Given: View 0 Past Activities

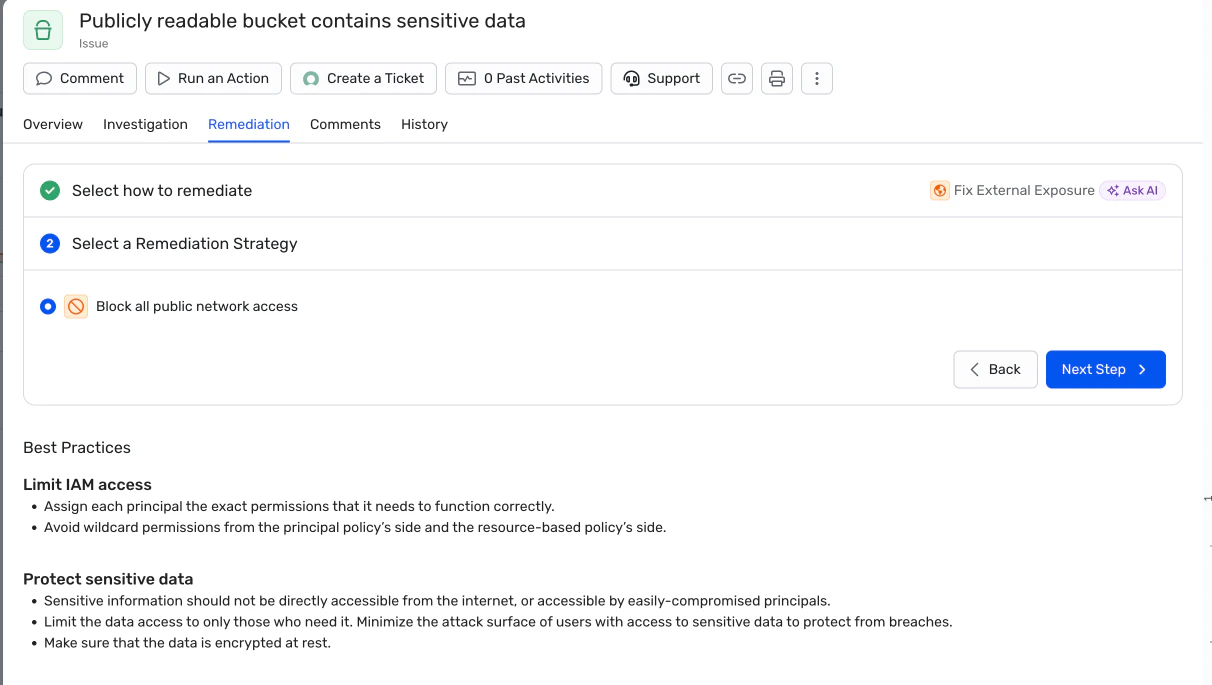Looking at the screenshot, I should [524, 78].
